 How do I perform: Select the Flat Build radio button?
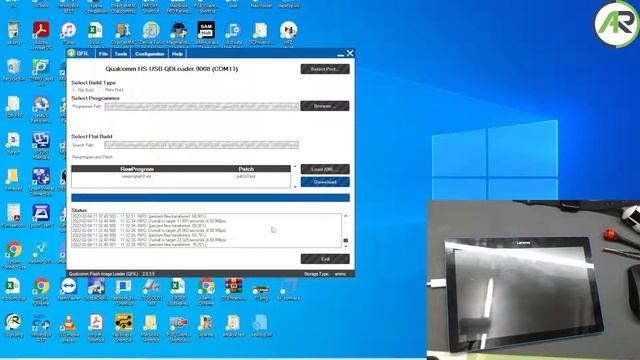pos(74,90)
